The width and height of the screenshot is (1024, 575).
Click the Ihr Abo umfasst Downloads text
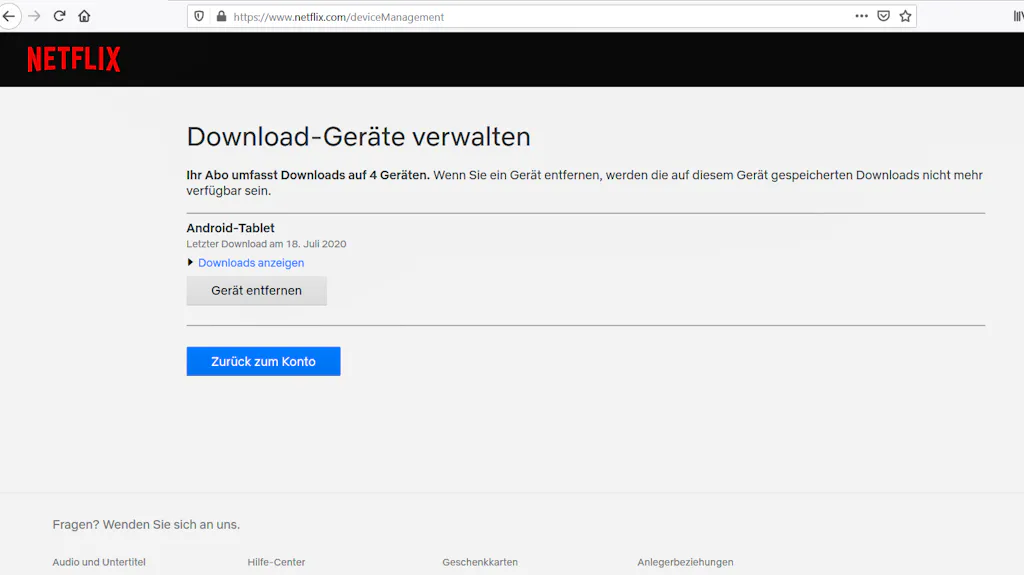click(x=308, y=175)
